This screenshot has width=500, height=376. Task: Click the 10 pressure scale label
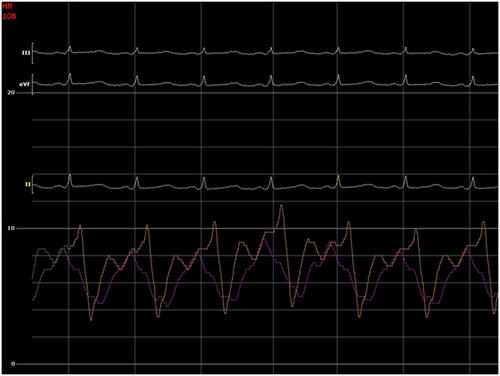pyautogui.click(x=11, y=228)
